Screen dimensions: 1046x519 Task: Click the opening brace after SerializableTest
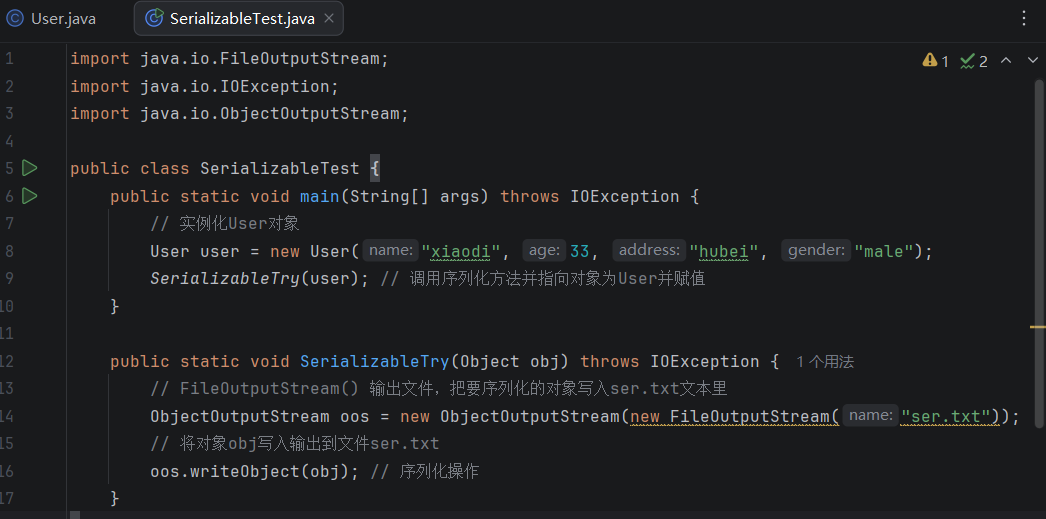374,169
